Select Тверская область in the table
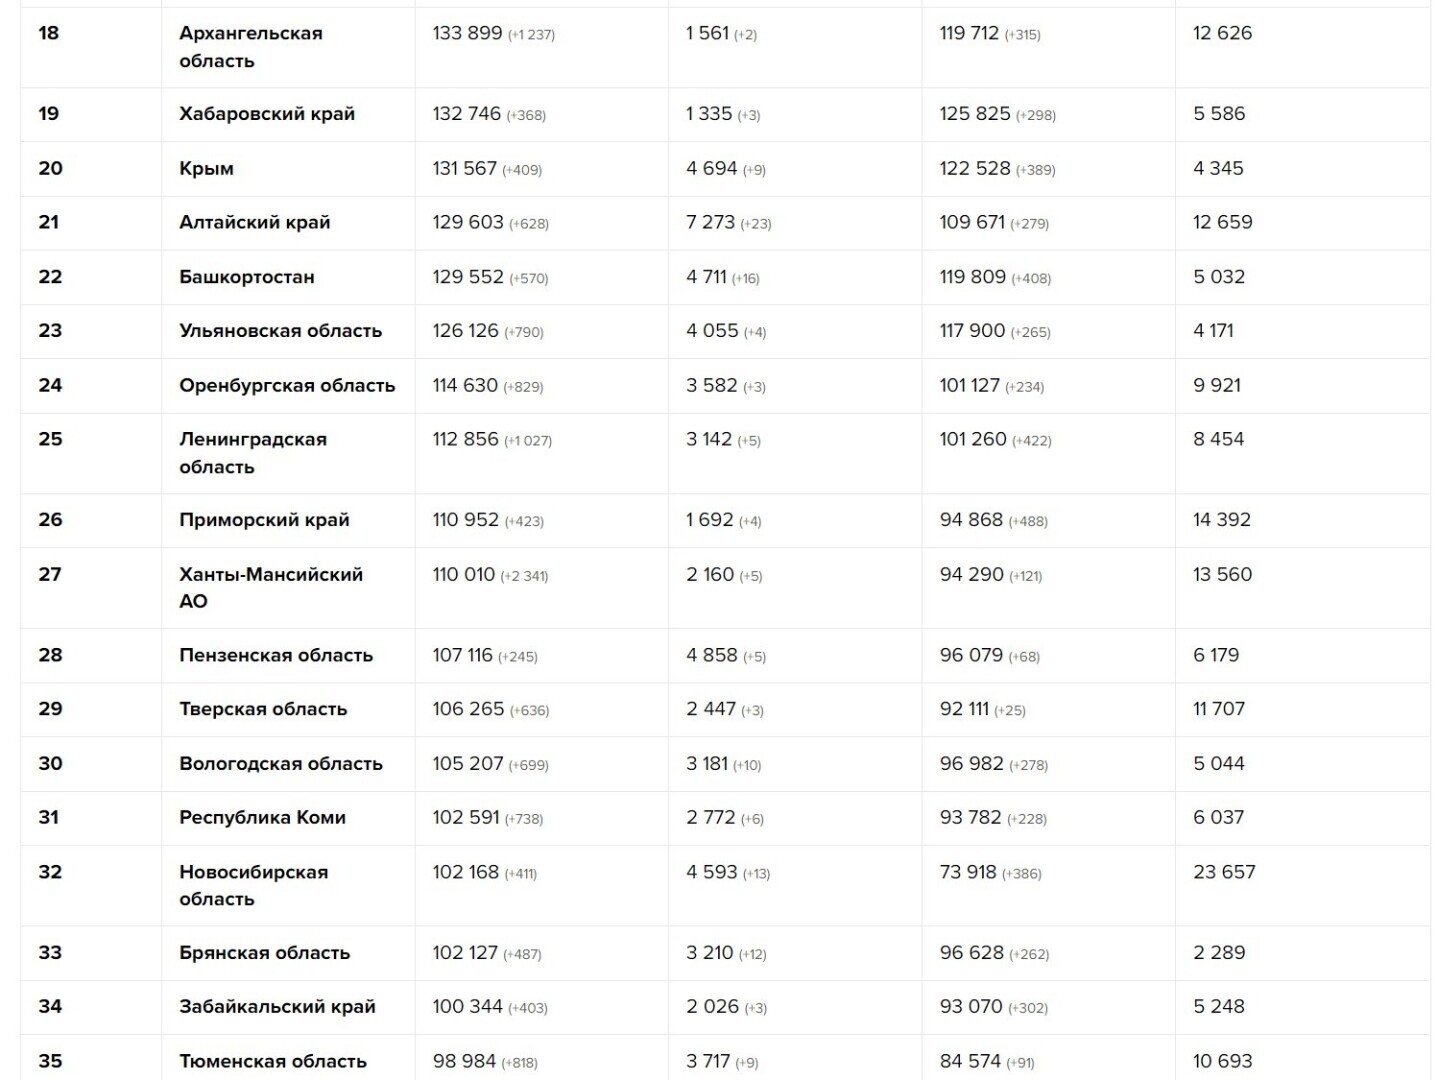The height and width of the screenshot is (1080, 1438). (263, 709)
